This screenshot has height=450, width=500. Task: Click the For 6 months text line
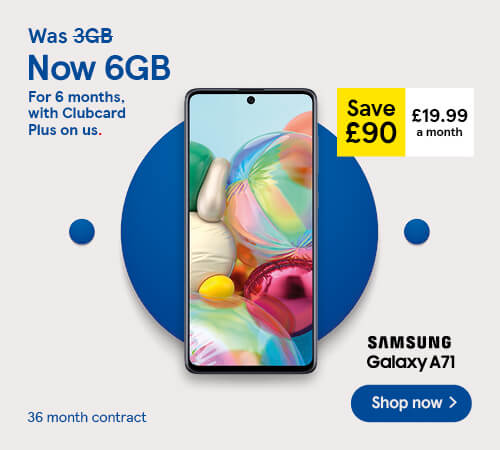pyautogui.click(x=76, y=97)
